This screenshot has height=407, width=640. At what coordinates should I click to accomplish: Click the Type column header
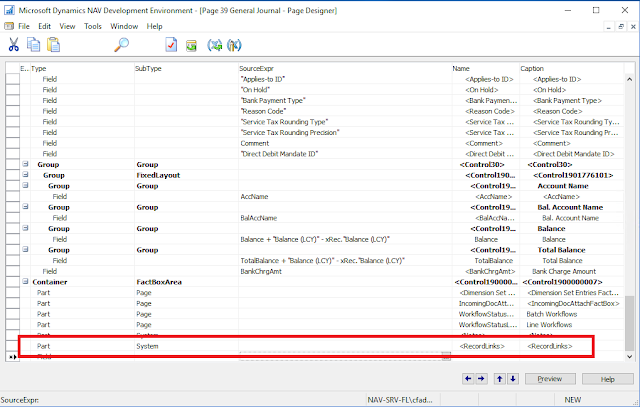(x=82, y=69)
